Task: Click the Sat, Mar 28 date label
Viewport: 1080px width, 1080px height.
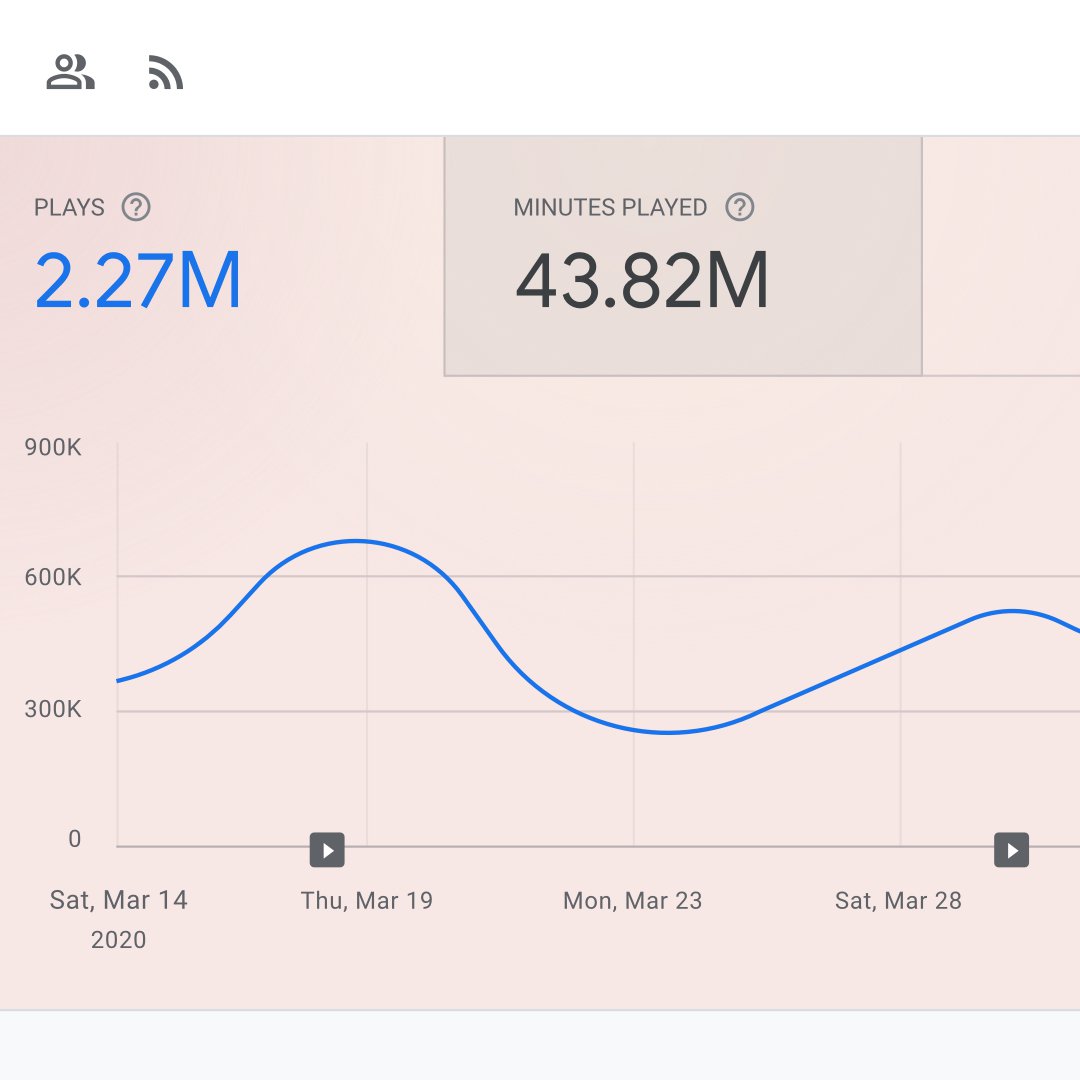Action: pos(898,900)
